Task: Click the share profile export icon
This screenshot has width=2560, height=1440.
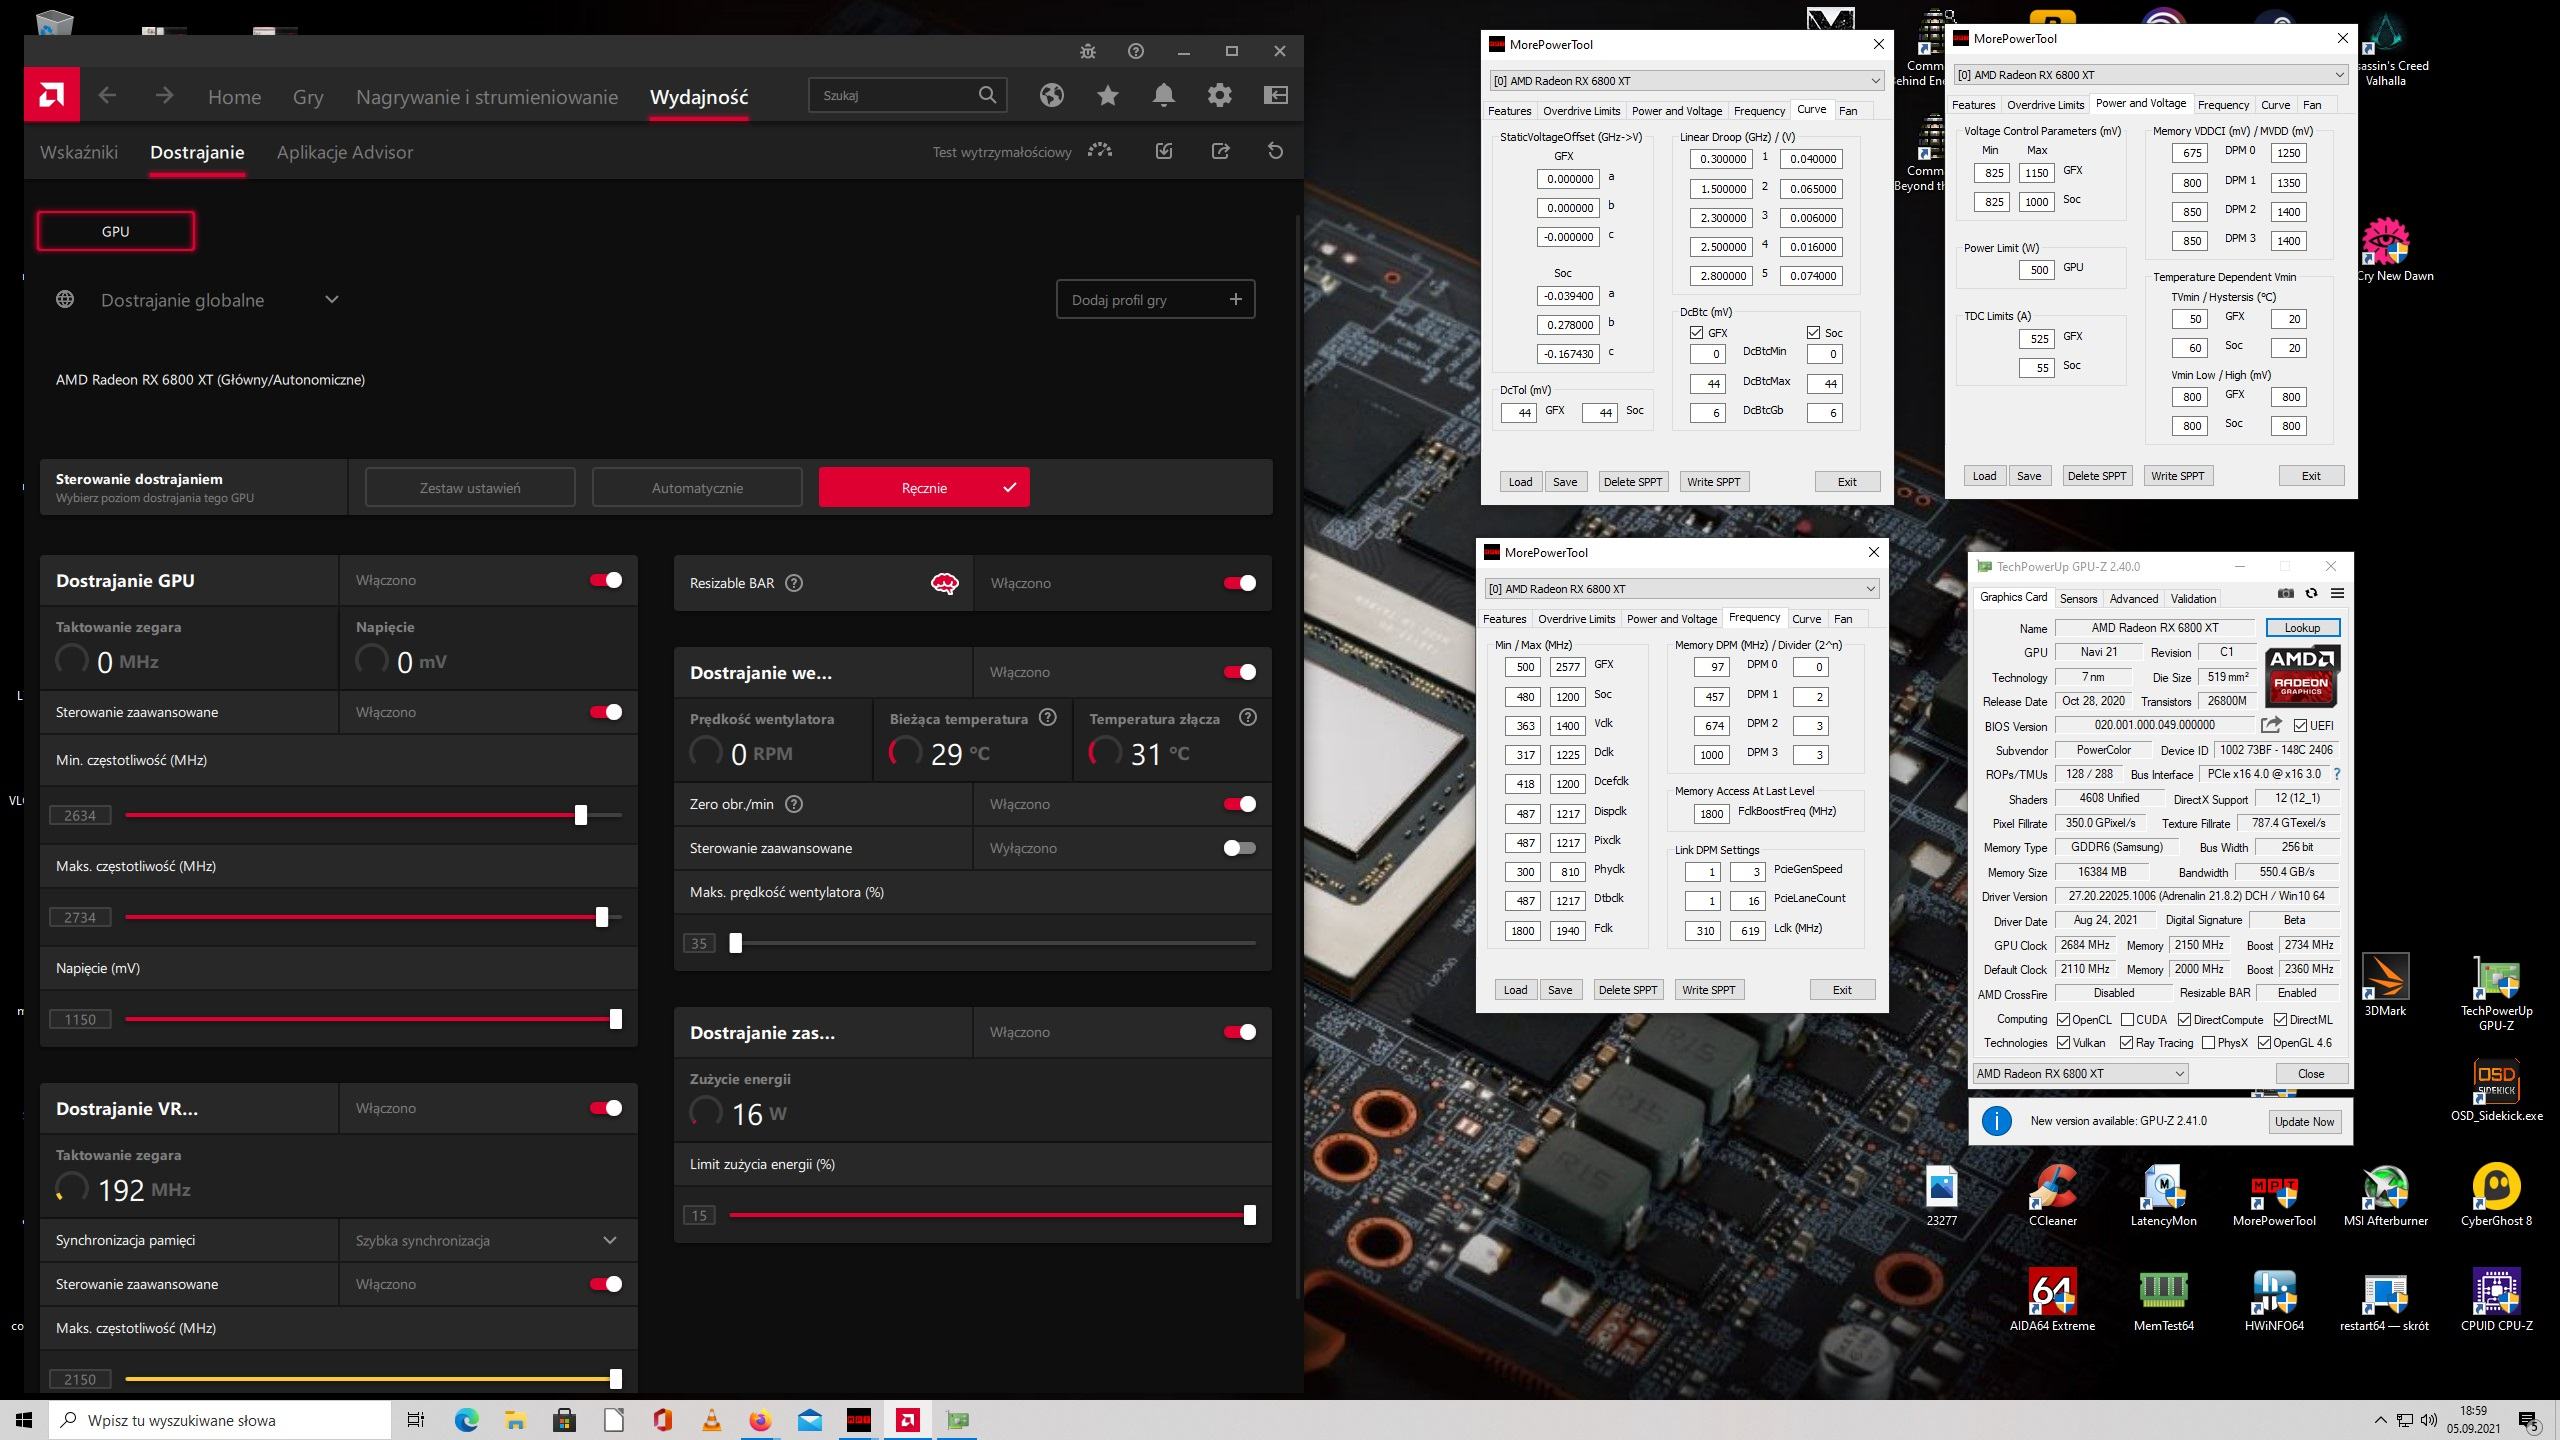Action: [1220, 151]
